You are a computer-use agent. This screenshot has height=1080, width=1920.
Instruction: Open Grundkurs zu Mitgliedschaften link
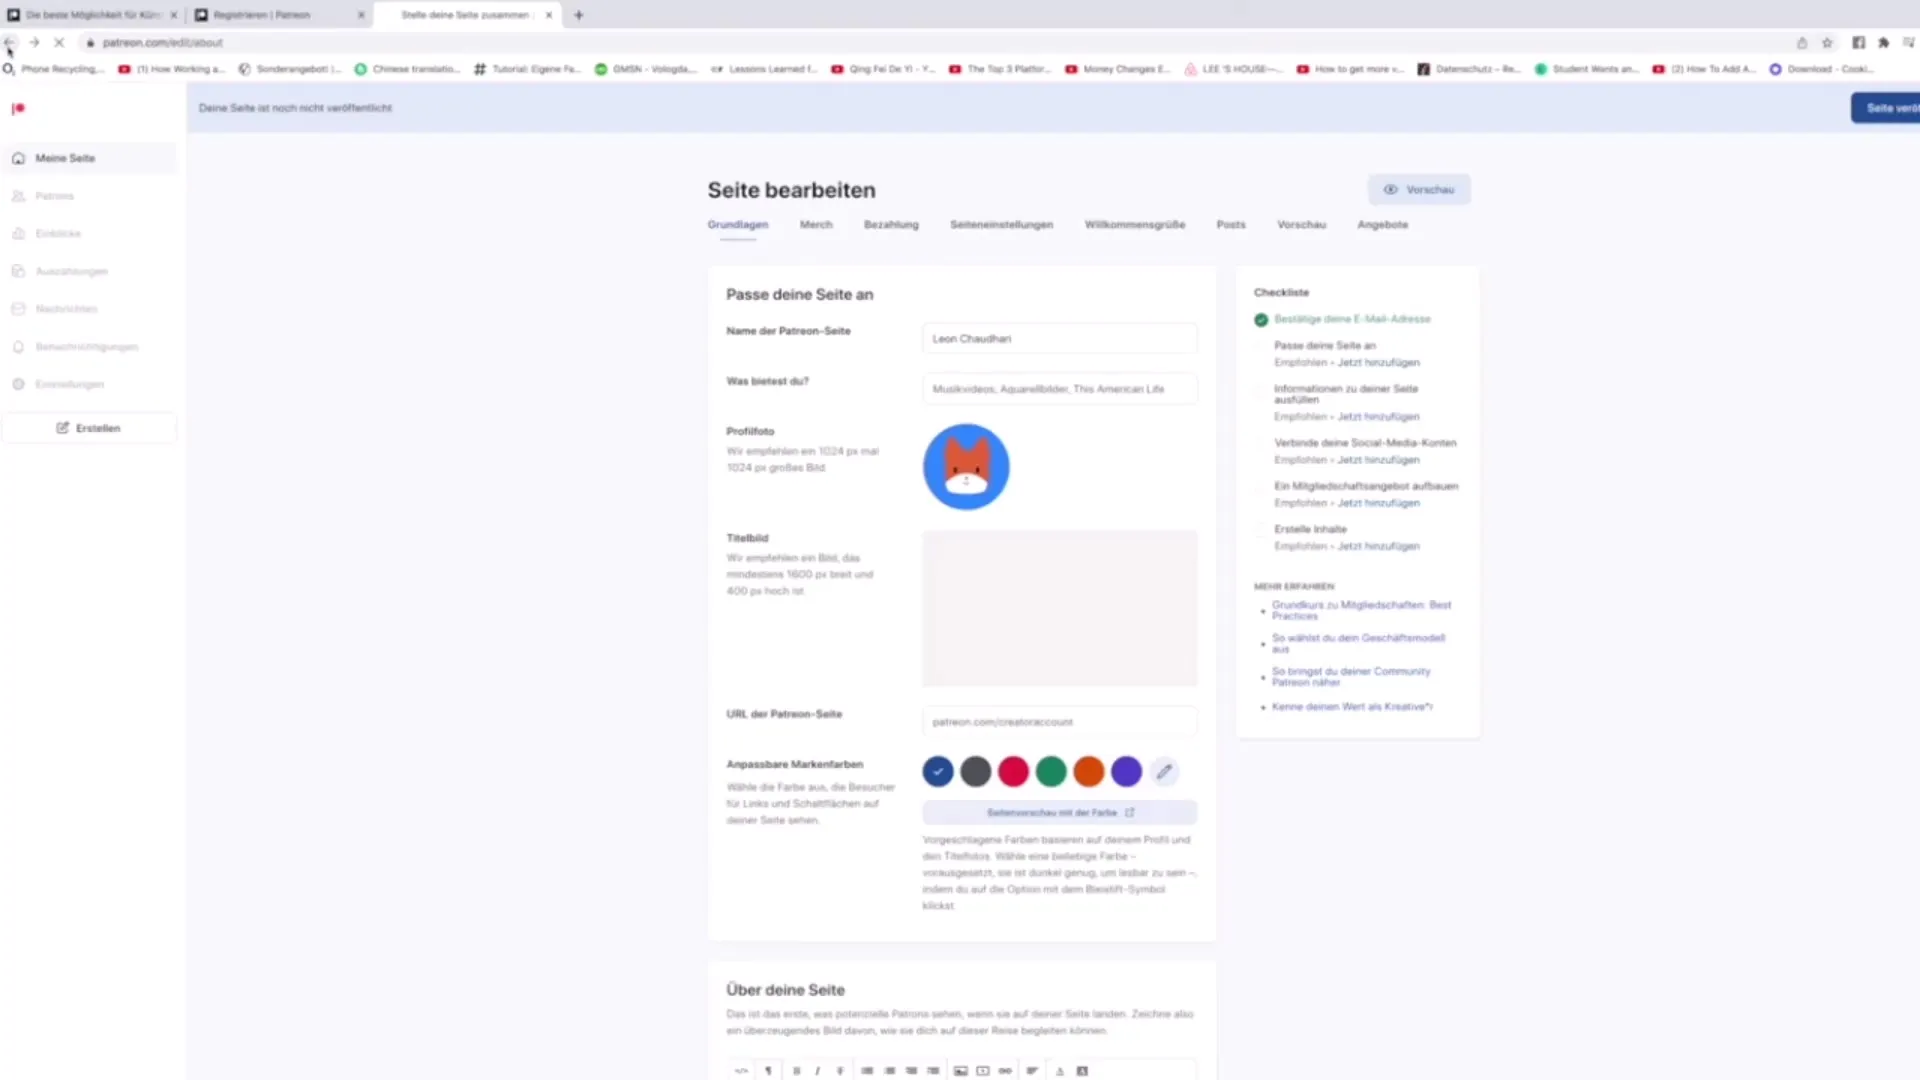click(1361, 610)
